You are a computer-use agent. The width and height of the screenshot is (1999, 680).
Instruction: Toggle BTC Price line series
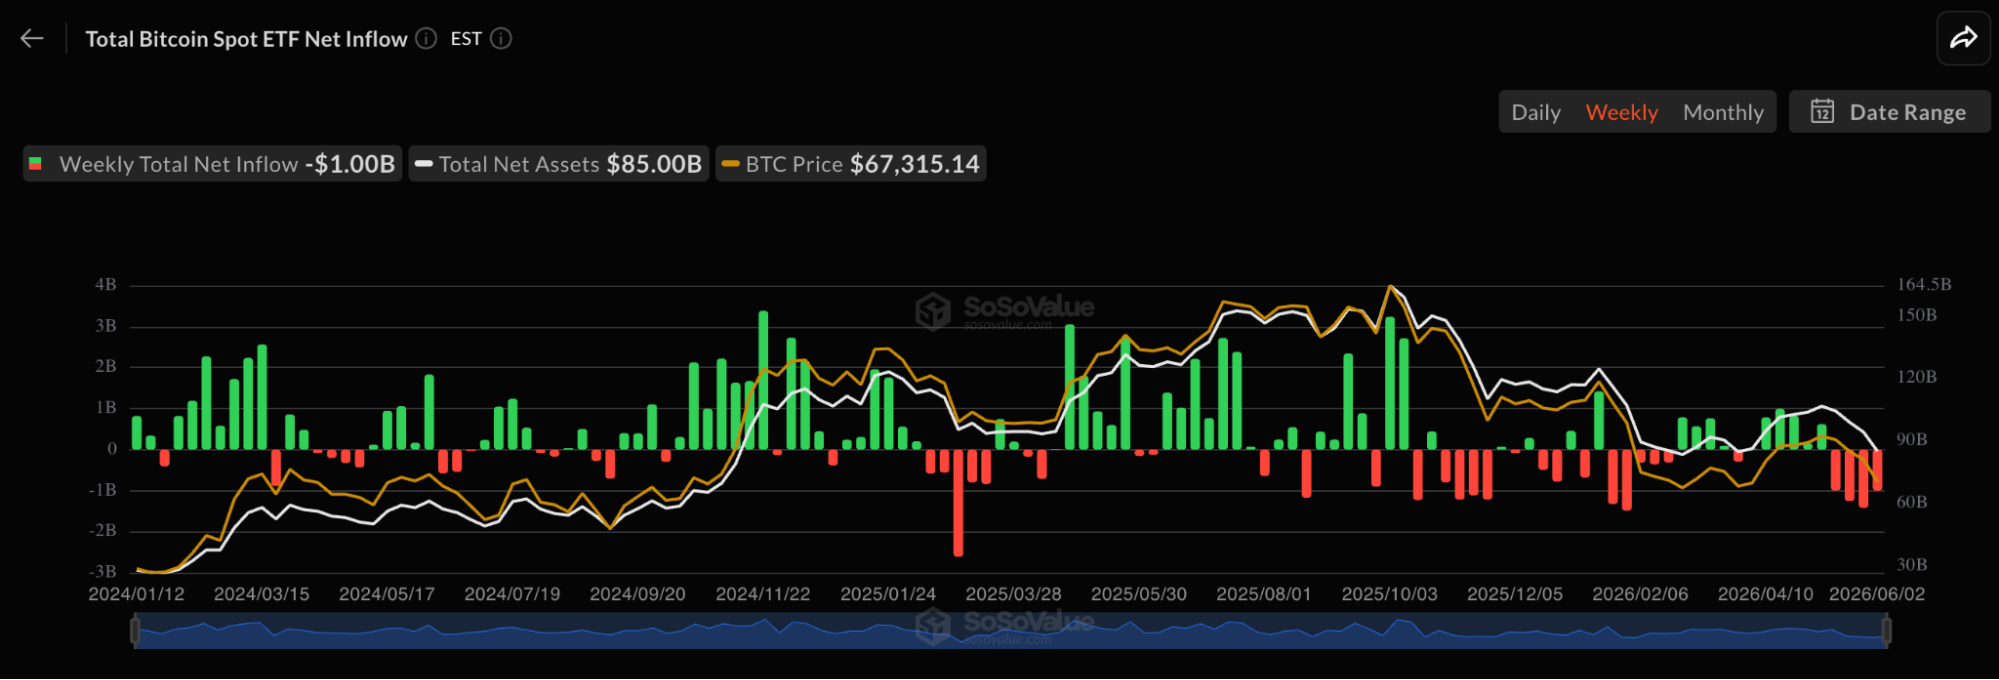[x=850, y=164]
